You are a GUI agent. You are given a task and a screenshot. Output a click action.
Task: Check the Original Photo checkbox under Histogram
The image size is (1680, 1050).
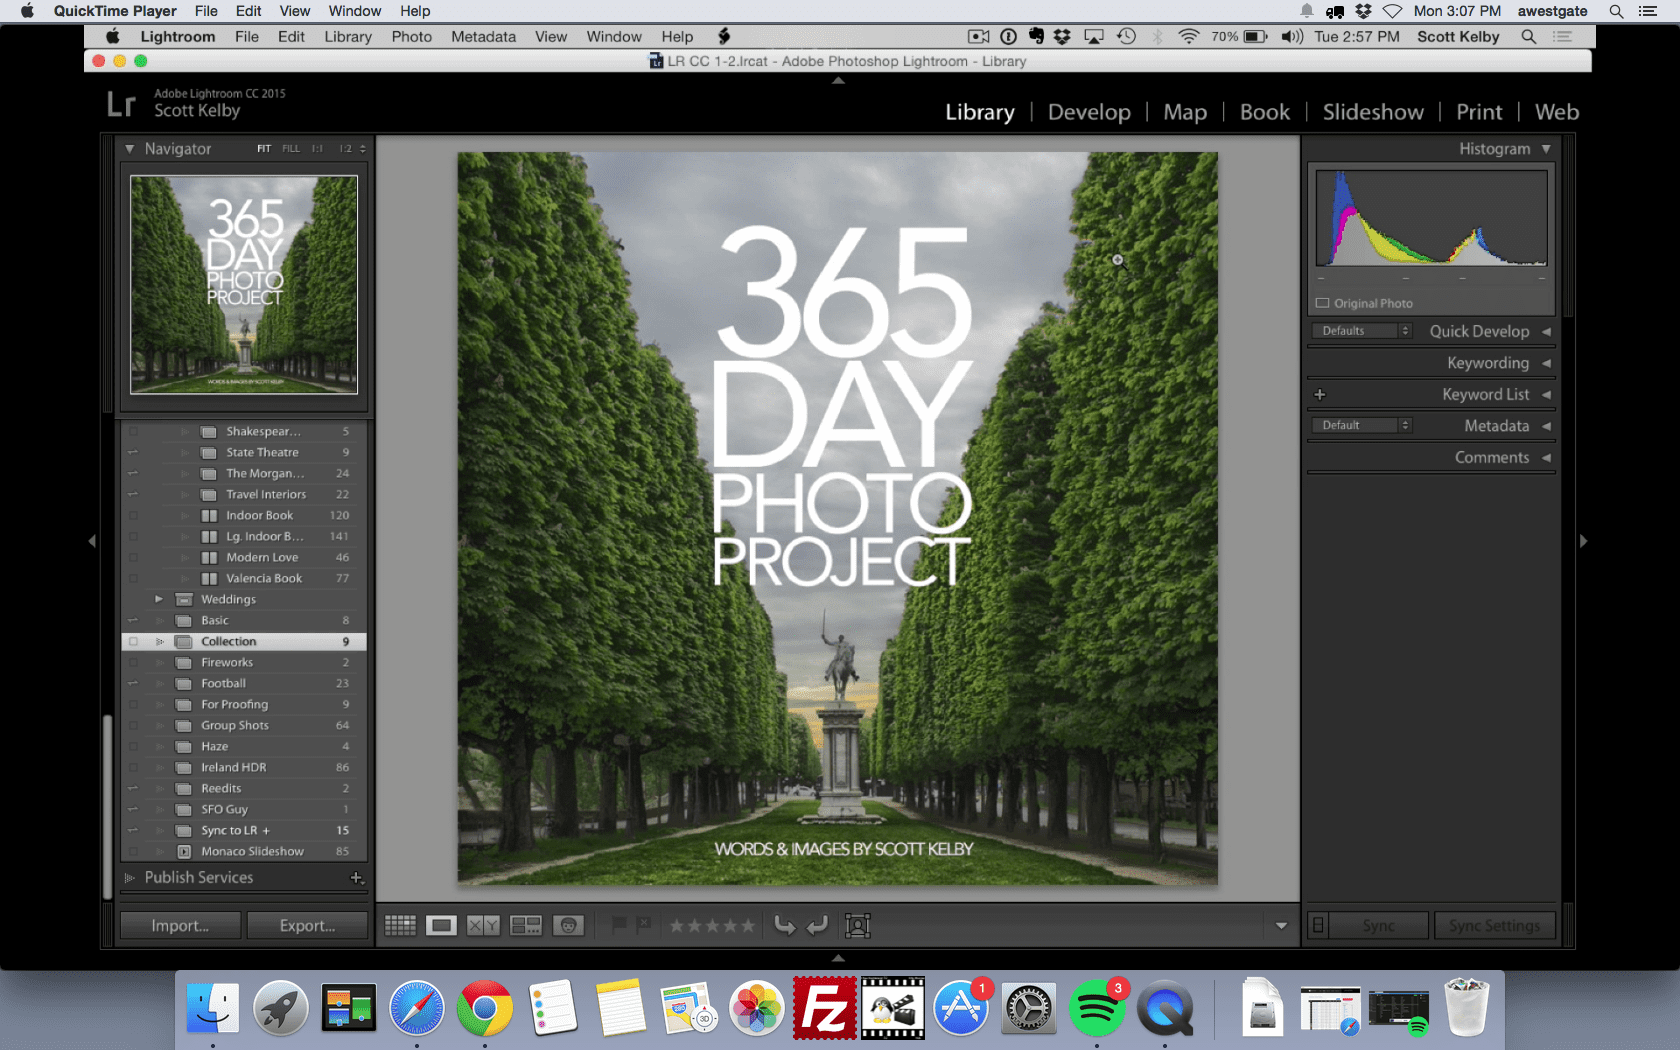click(1322, 303)
